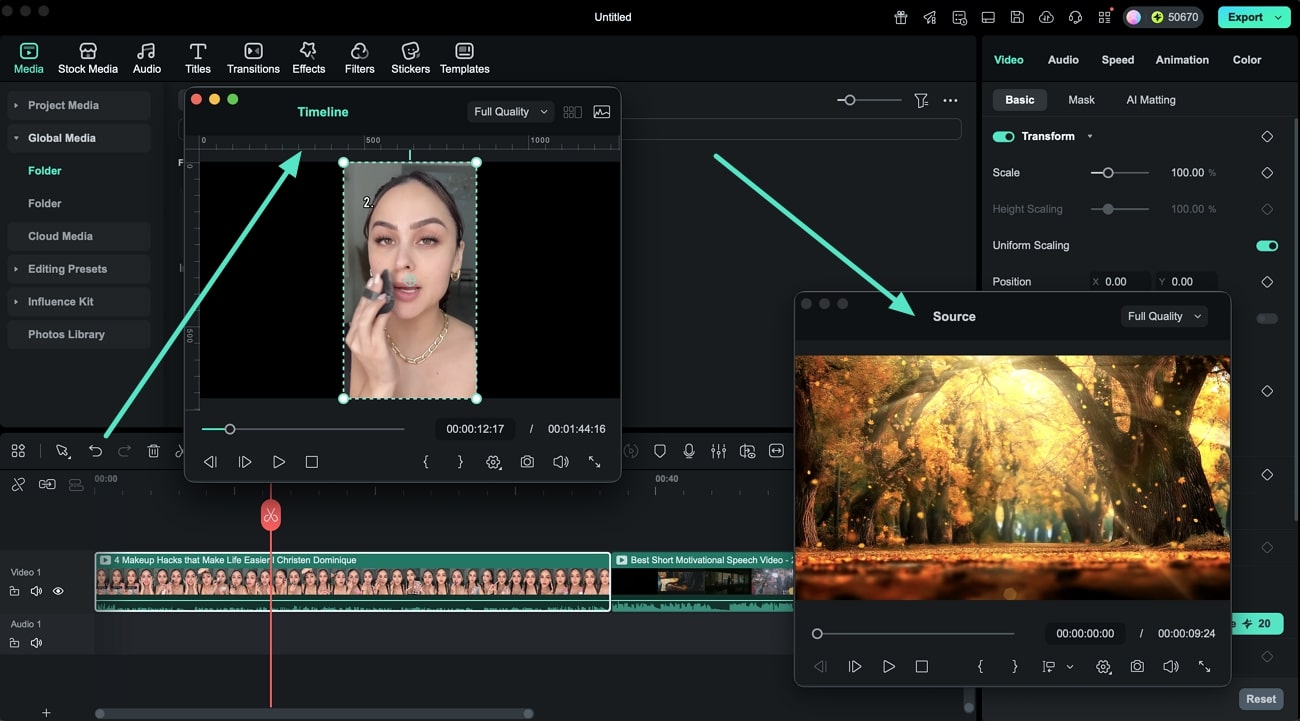The height and width of the screenshot is (721, 1300).
Task: Open the audio mixer icon
Action: 718,451
